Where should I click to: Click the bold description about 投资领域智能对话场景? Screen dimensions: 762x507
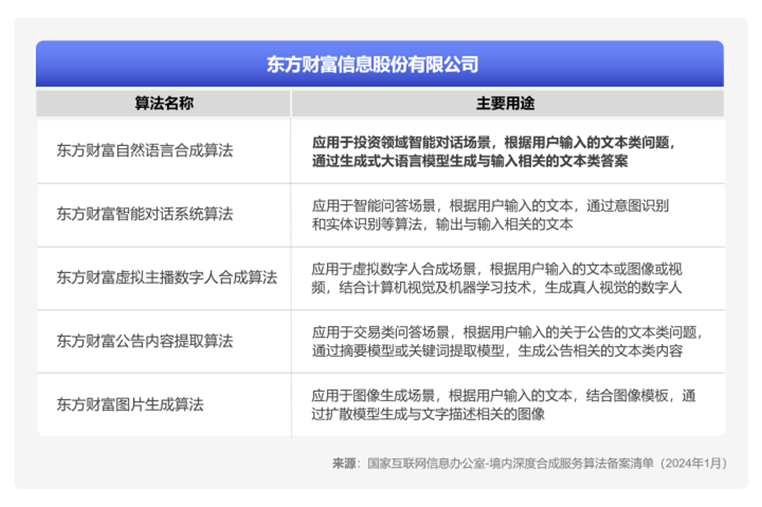494,152
